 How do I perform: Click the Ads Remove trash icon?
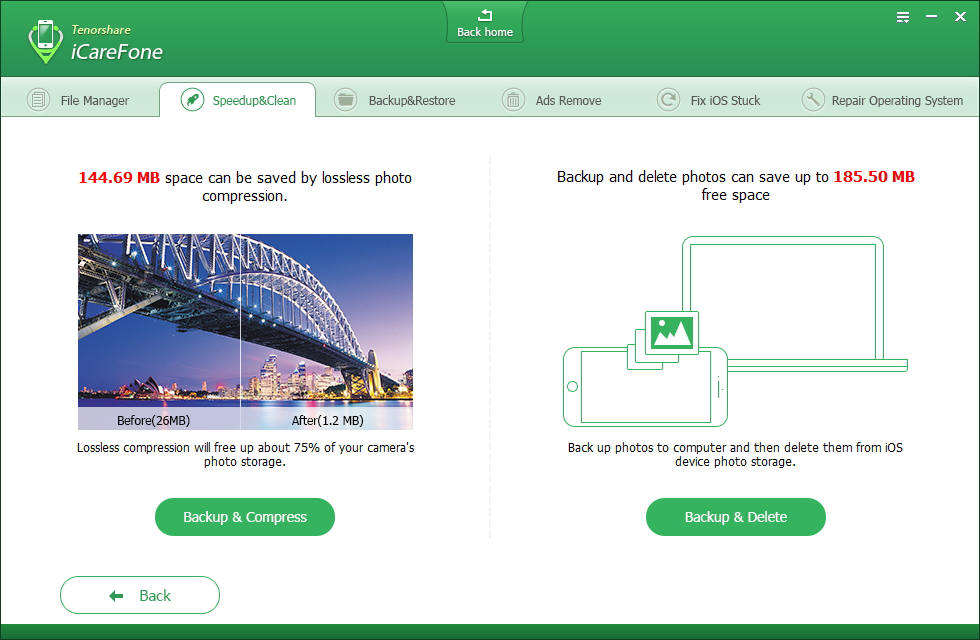[513, 100]
